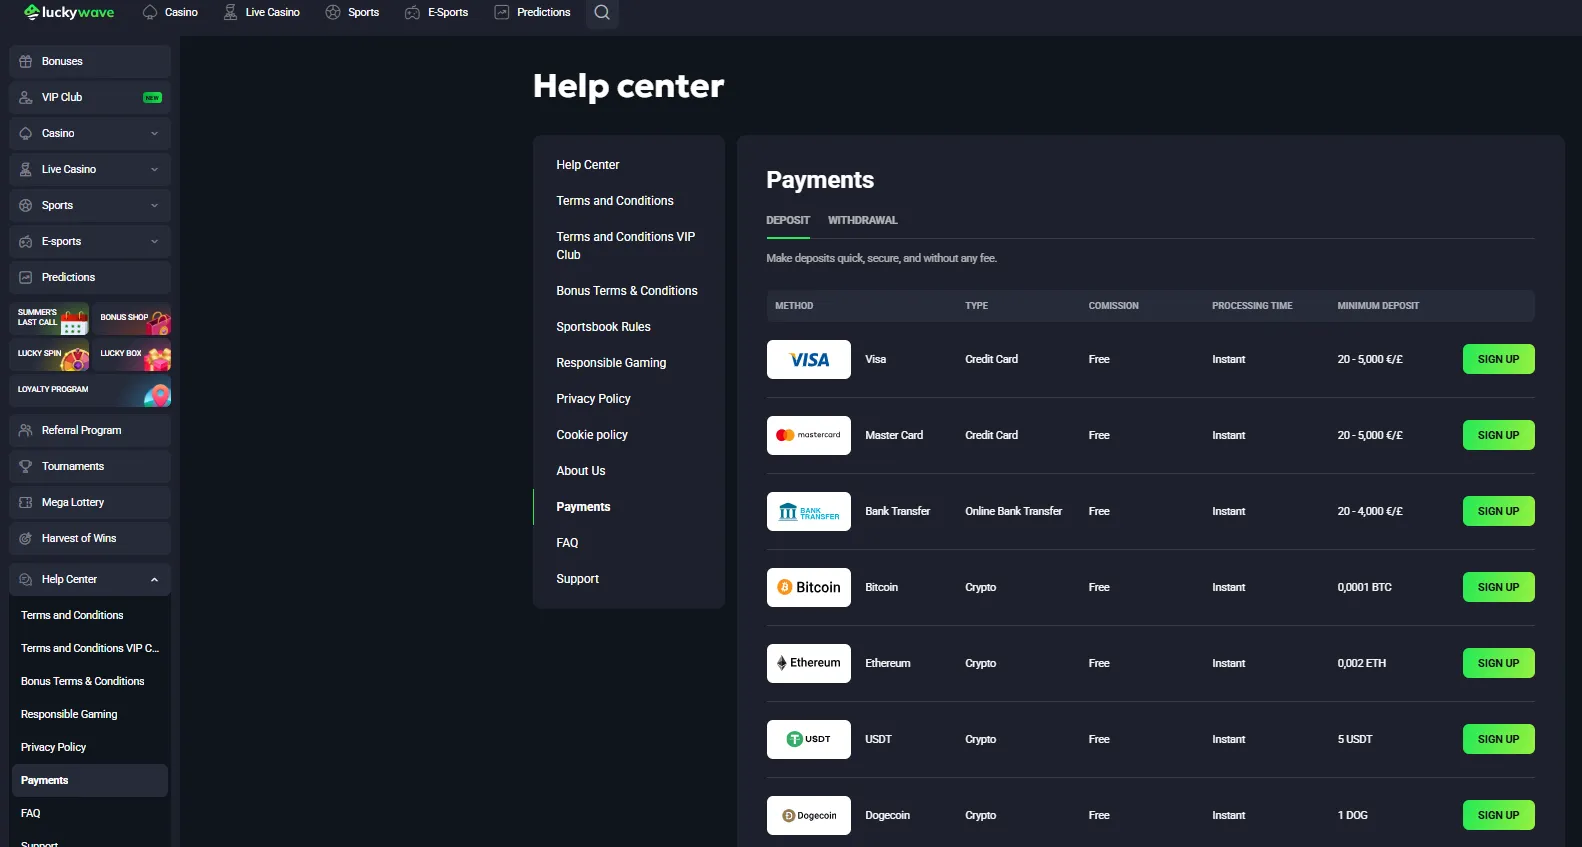Click Sign Up for USDT
The image size is (1582, 847).
(1498, 739)
